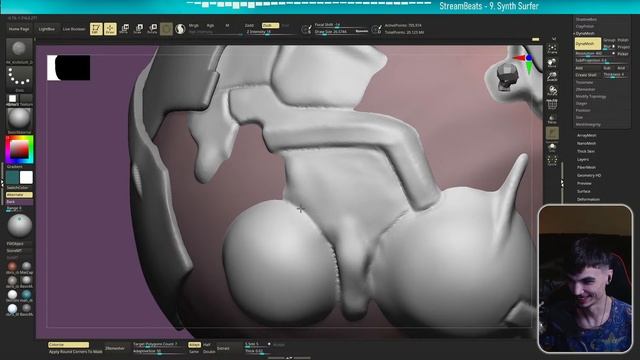Toggle the Mrgb mode button
The height and width of the screenshot is (360, 640).
point(193,26)
